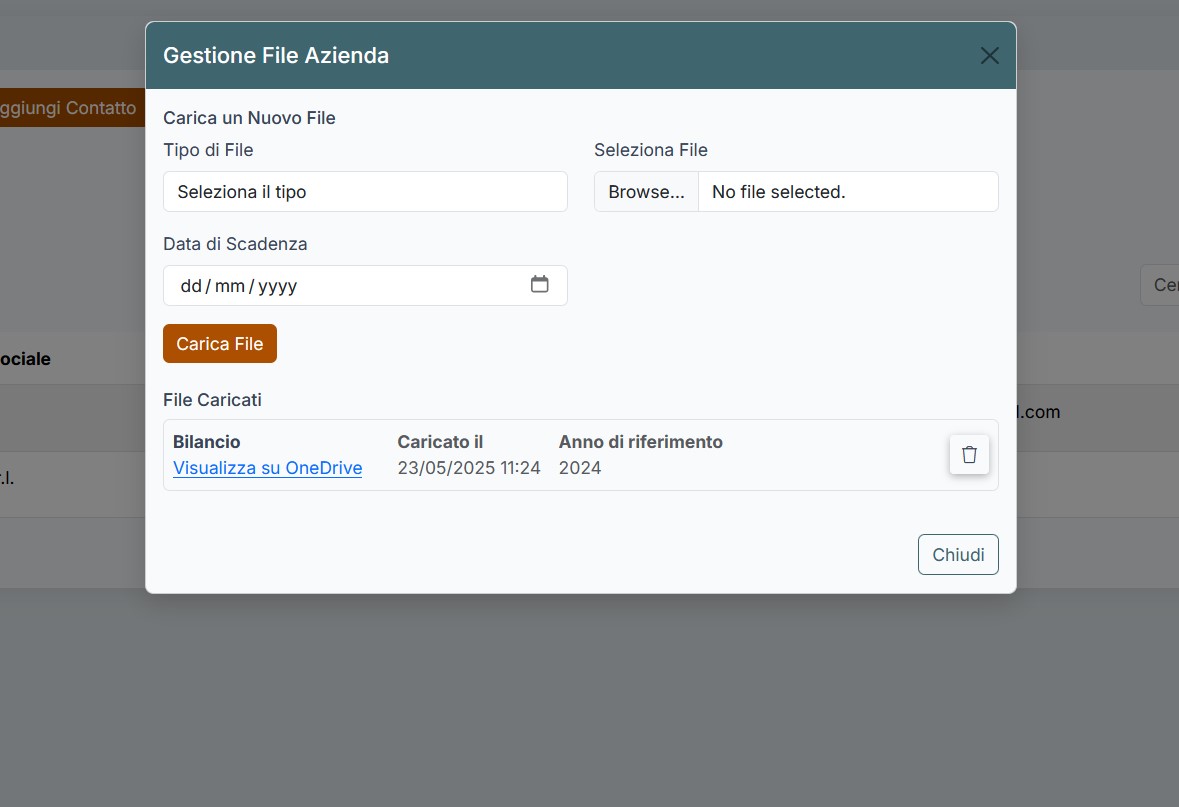Click the Caricato il date 23/05/2025 11:24
This screenshot has width=1179, height=807.
point(469,468)
